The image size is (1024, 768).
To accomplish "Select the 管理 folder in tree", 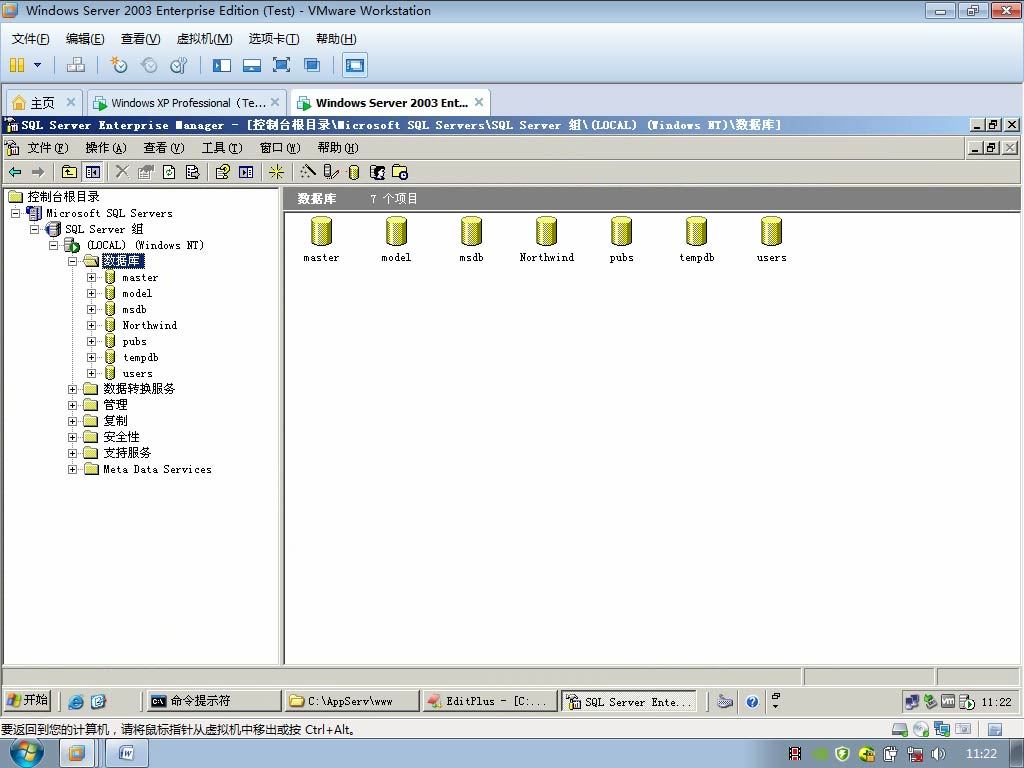I will (x=115, y=405).
